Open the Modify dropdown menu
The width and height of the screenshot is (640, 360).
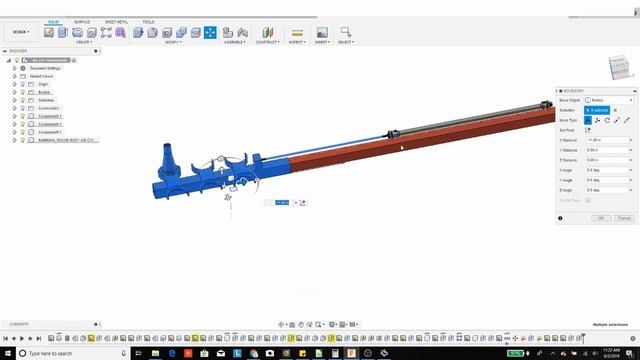(173, 42)
